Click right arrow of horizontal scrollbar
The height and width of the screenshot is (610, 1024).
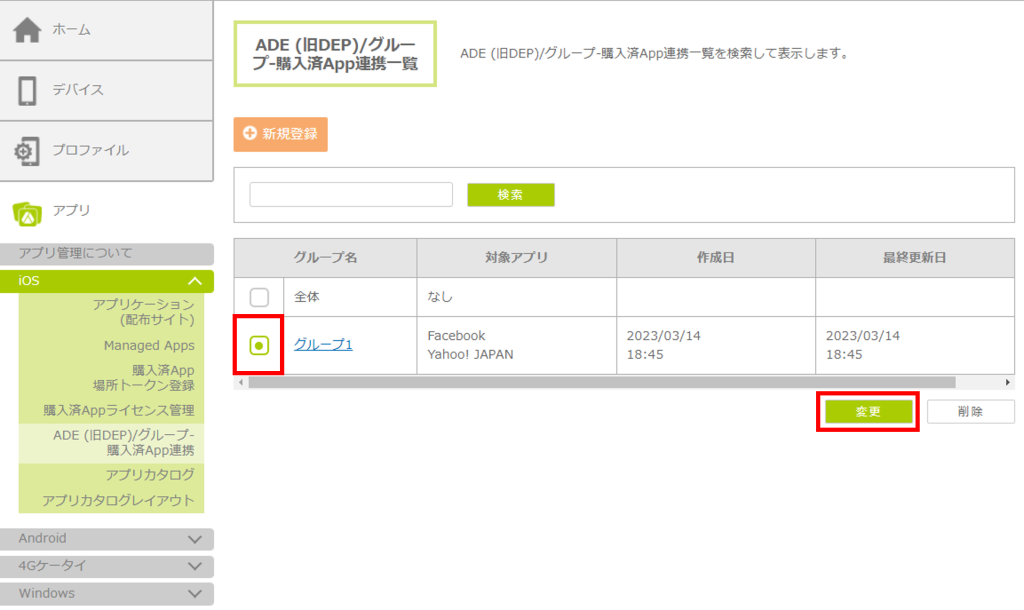pyautogui.click(x=1008, y=383)
